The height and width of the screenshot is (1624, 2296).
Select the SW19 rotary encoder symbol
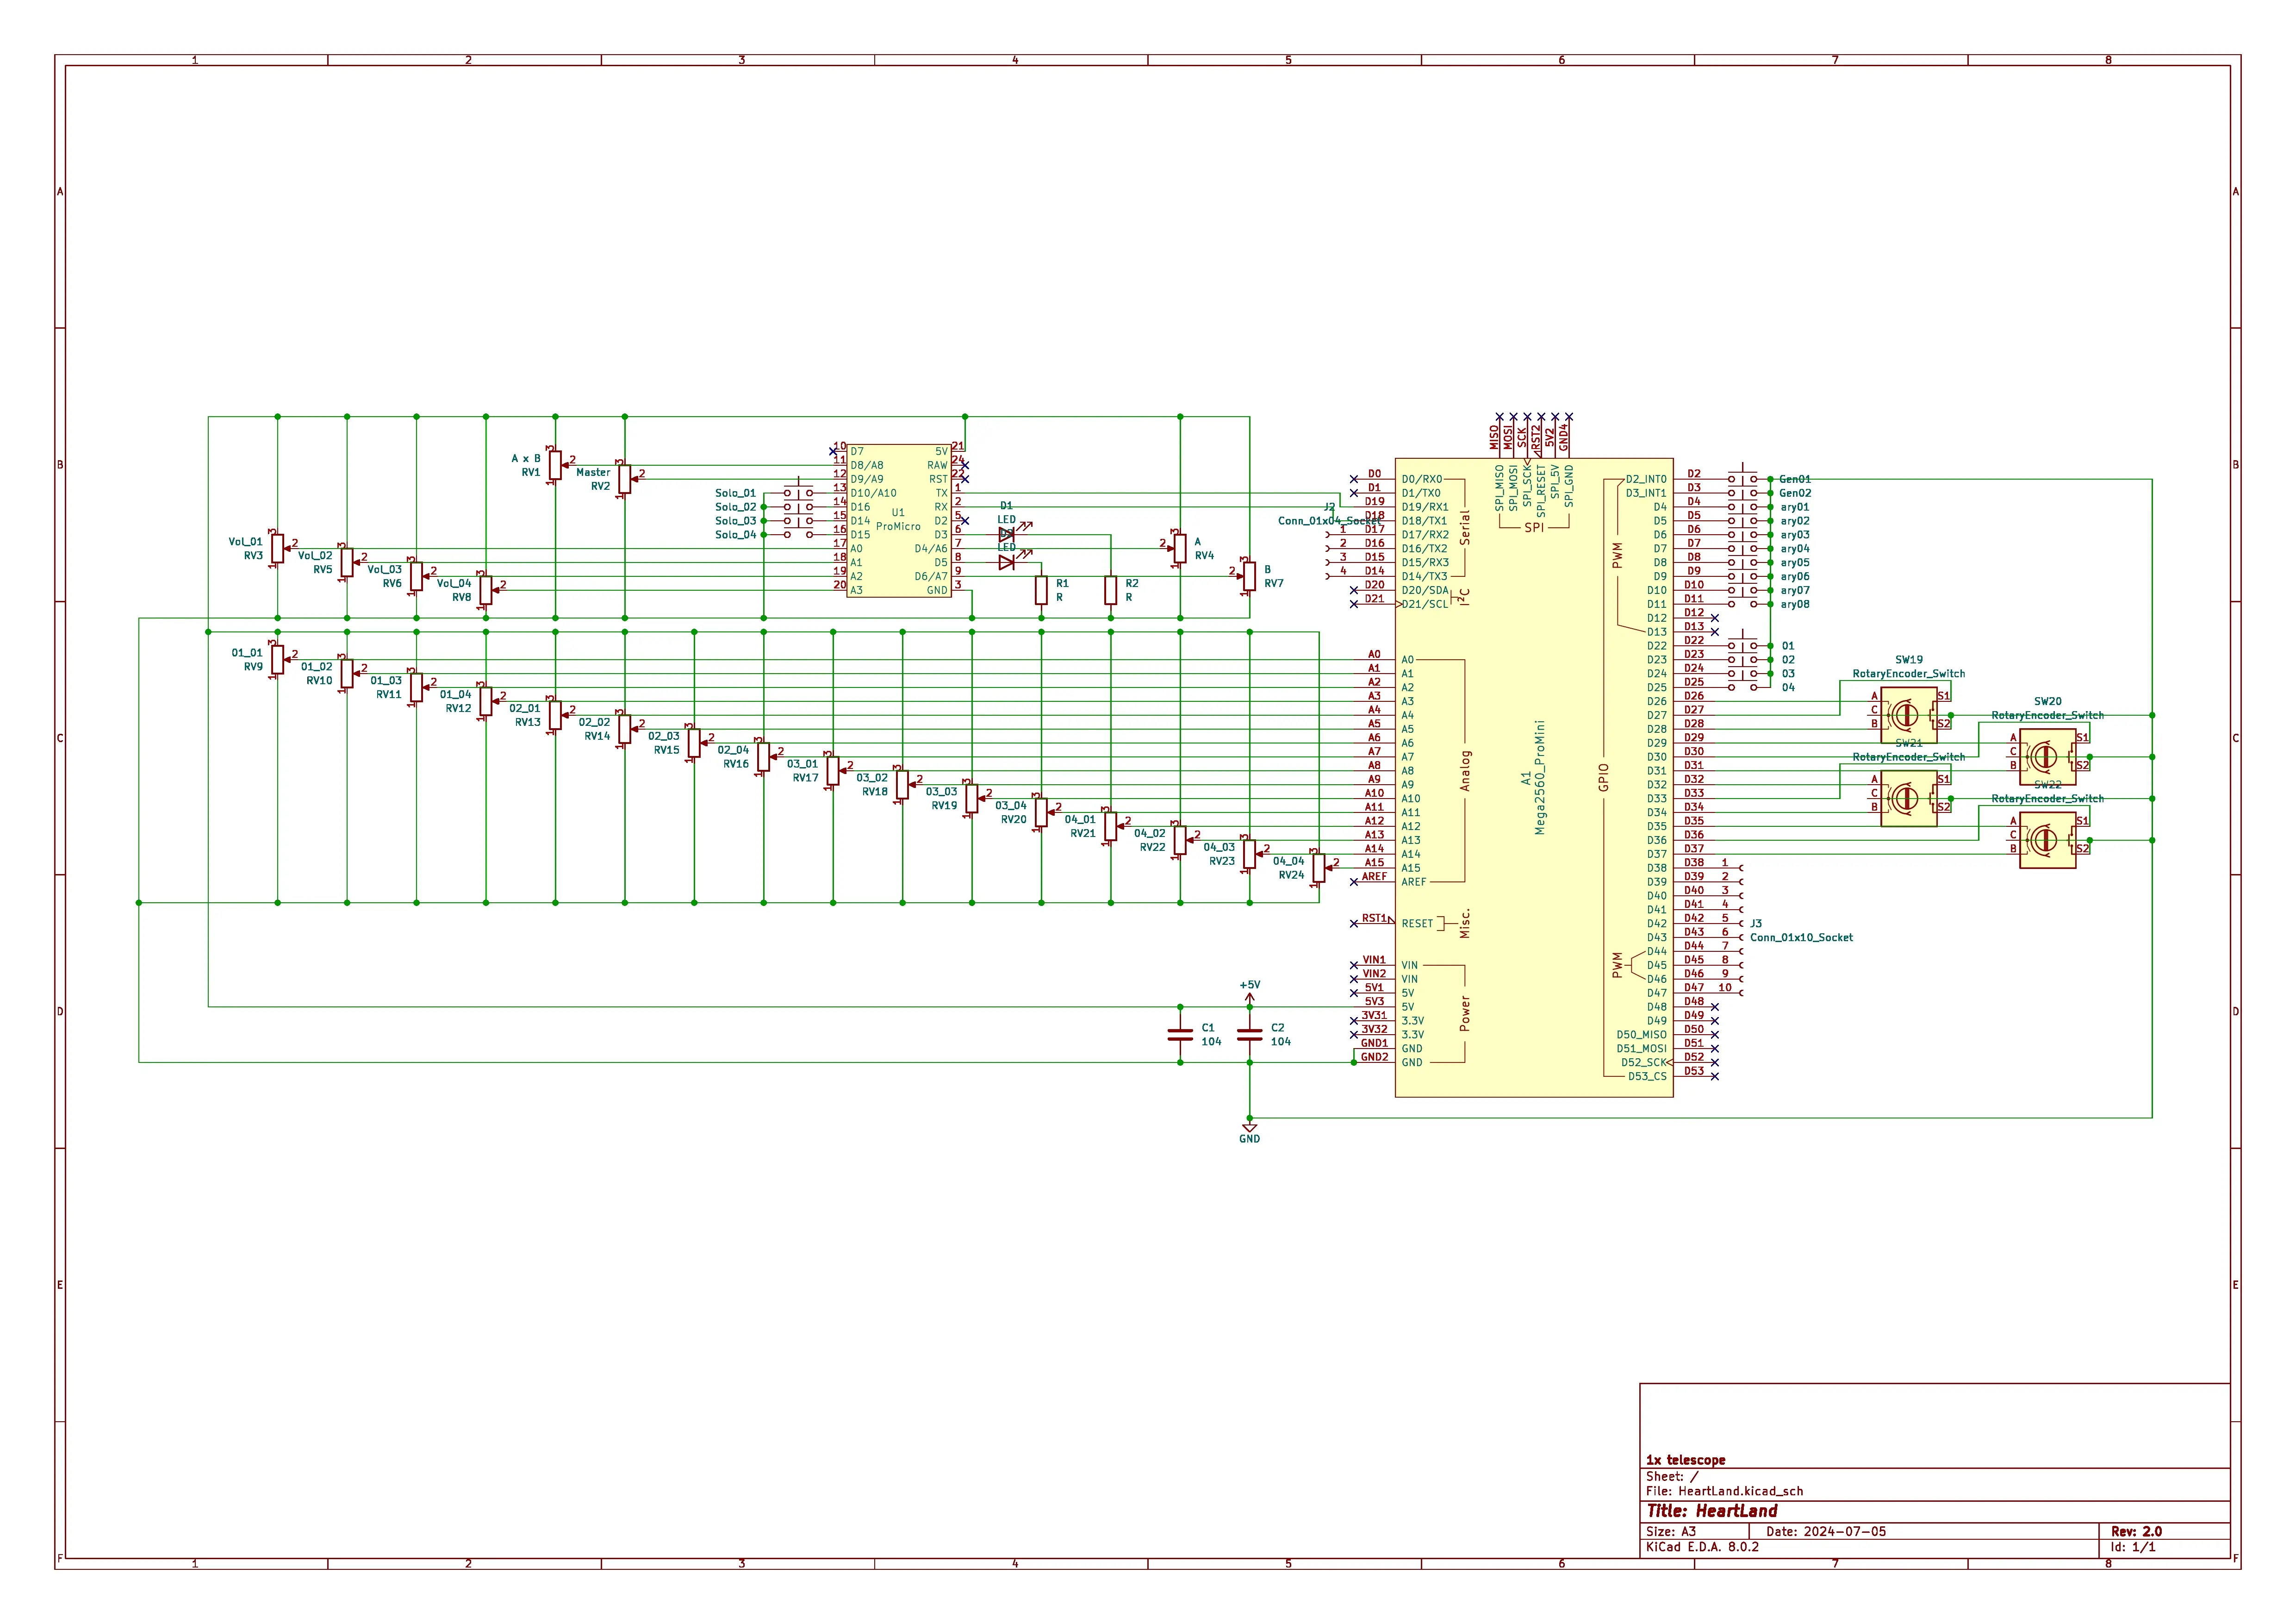point(1908,715)
